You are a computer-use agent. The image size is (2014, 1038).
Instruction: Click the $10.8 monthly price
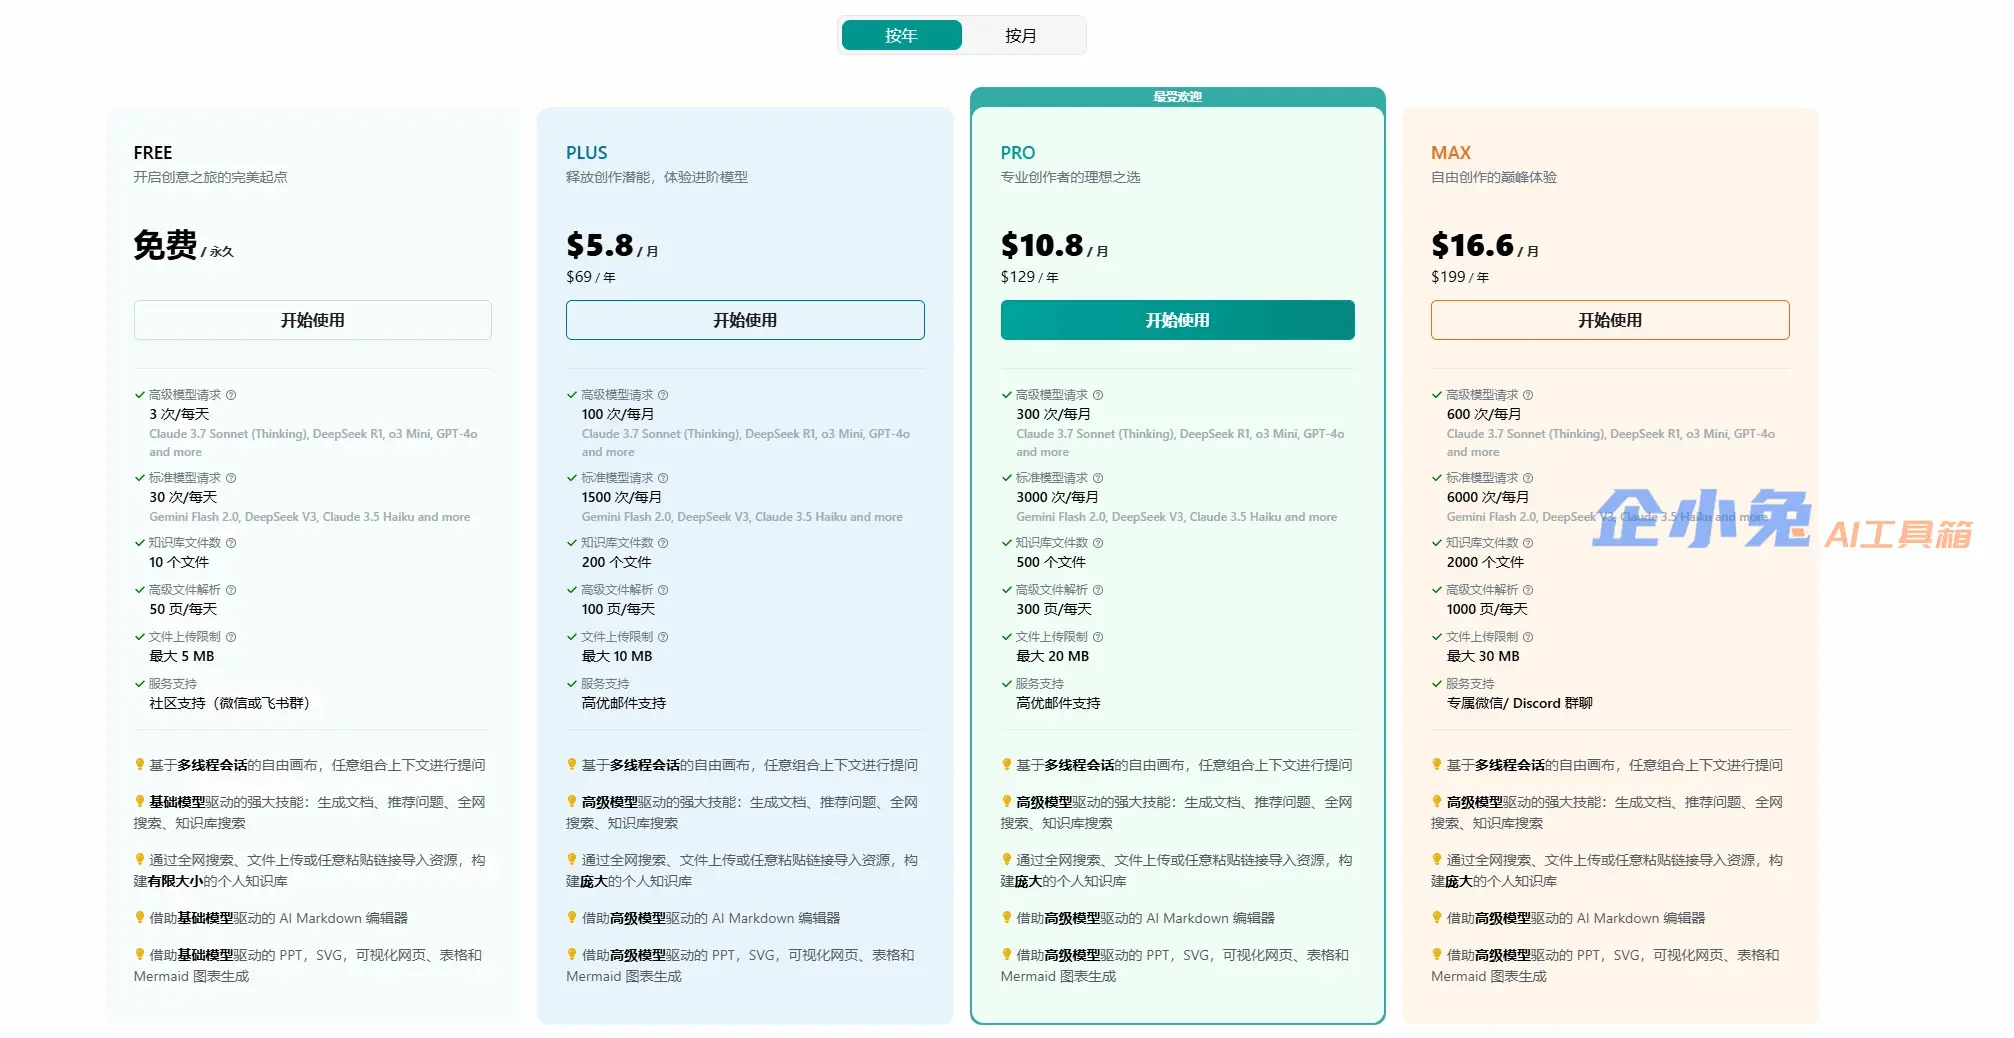[x=1042, y=245]
